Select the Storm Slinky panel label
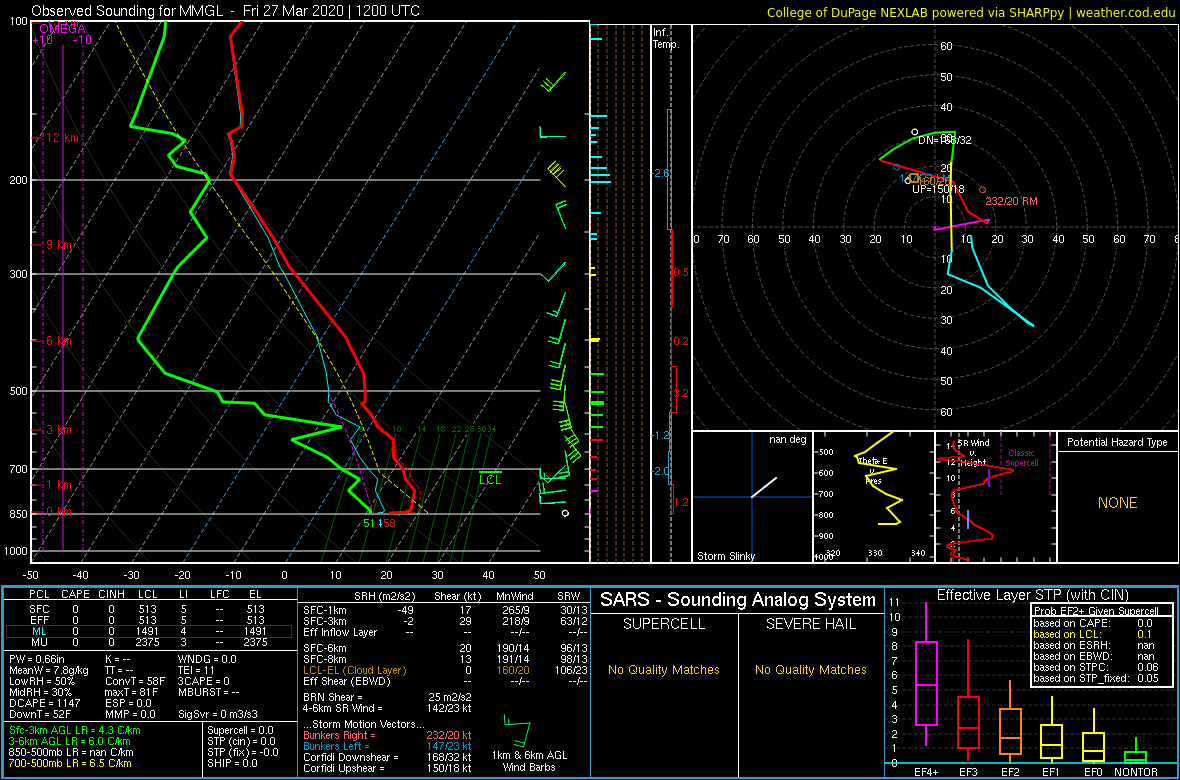The width and height of the screenshot is (1180, 780). pos(726,556)
